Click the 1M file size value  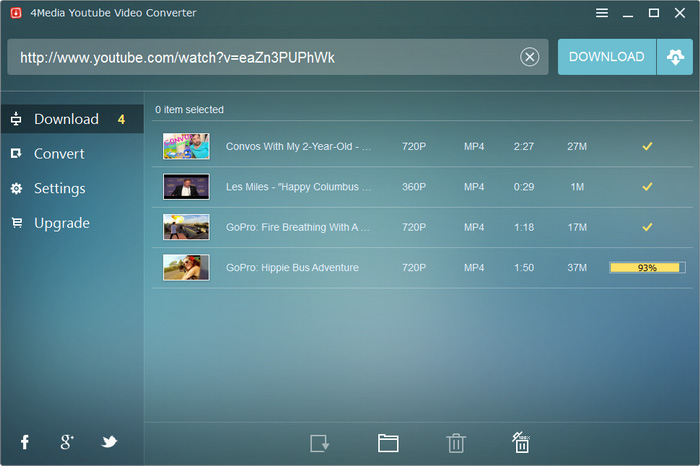pos(577,187)
